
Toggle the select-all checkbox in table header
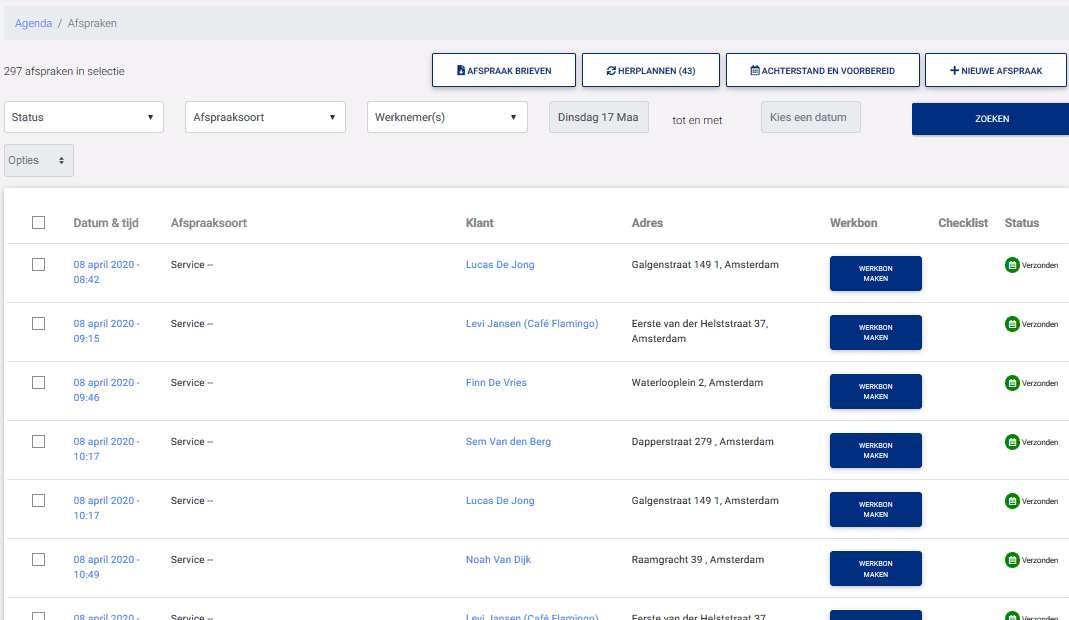38,223
